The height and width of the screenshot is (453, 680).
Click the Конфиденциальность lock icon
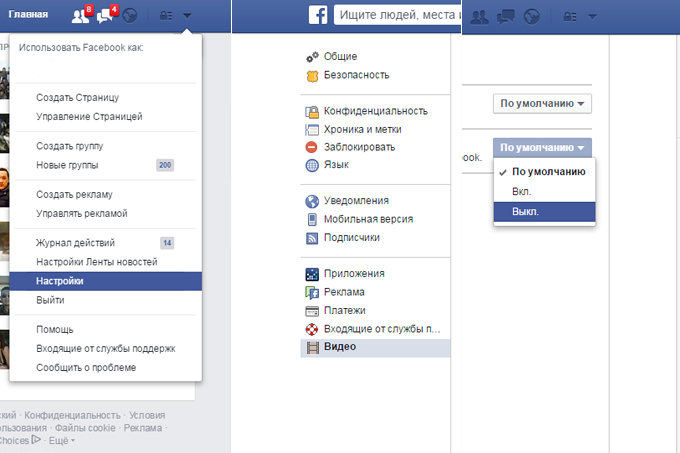(312, 112)
